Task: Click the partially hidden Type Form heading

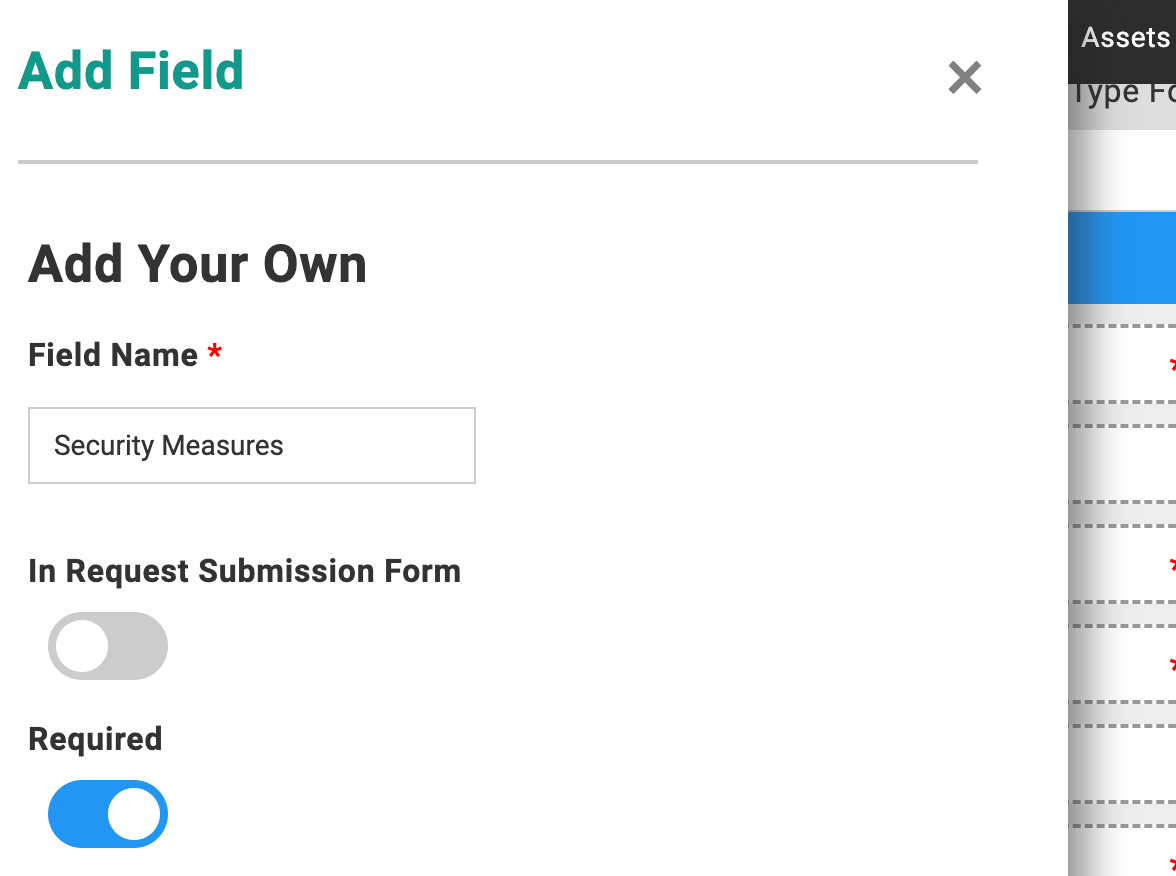Action: click(1123, 93)
